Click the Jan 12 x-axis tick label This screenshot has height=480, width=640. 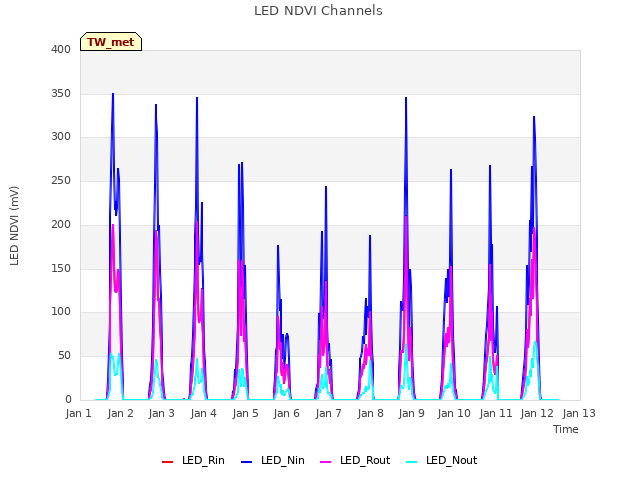coord(537,413)
